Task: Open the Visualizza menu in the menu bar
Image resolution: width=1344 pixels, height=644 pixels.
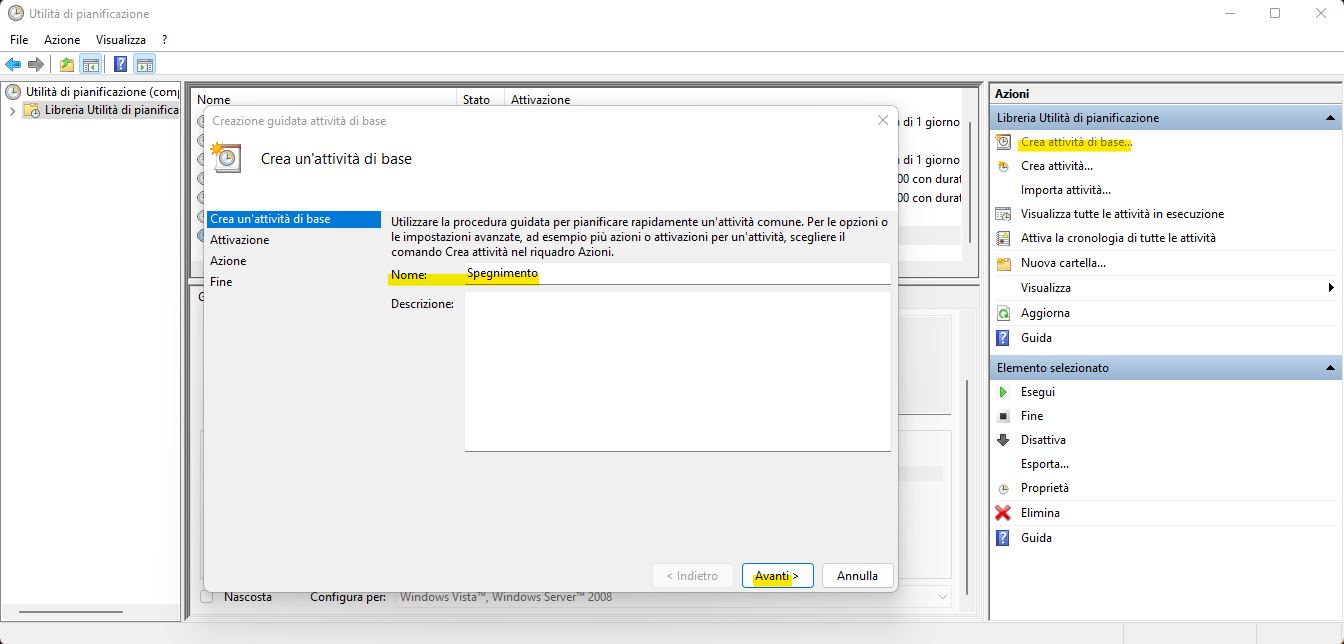Action: tap(120, 39)
